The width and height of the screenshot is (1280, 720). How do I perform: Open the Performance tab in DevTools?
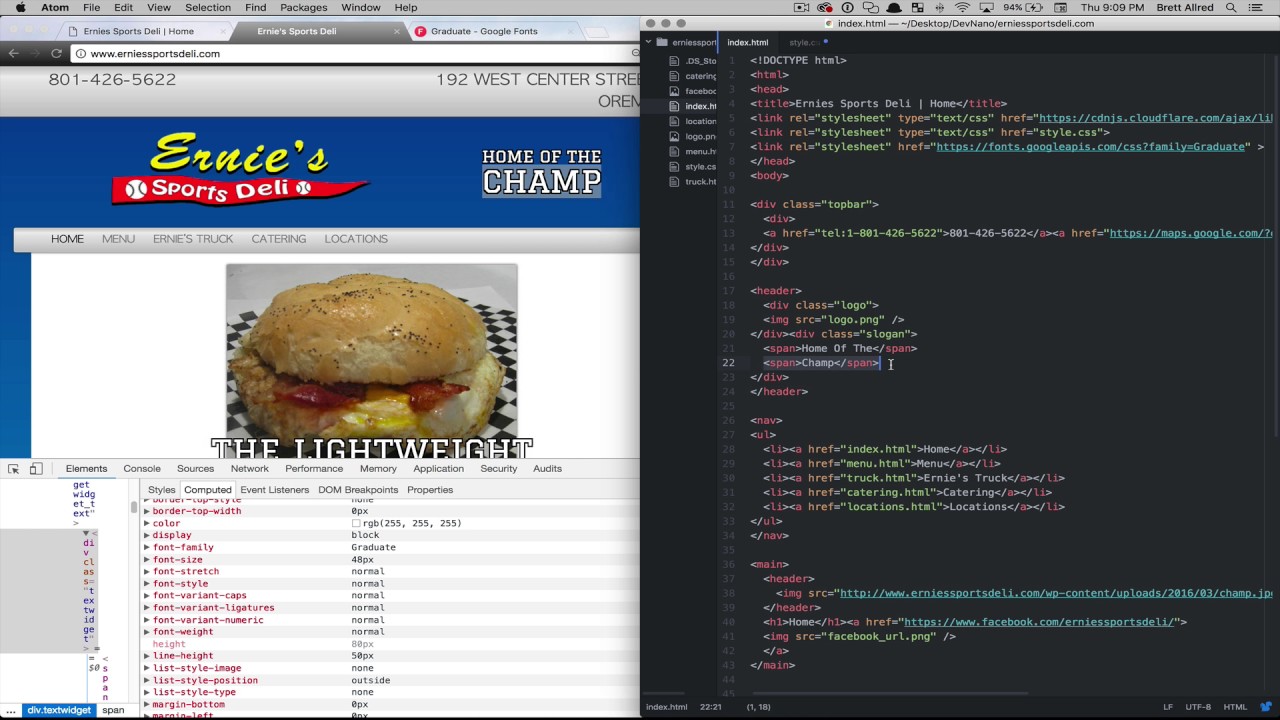click(314, 468)
